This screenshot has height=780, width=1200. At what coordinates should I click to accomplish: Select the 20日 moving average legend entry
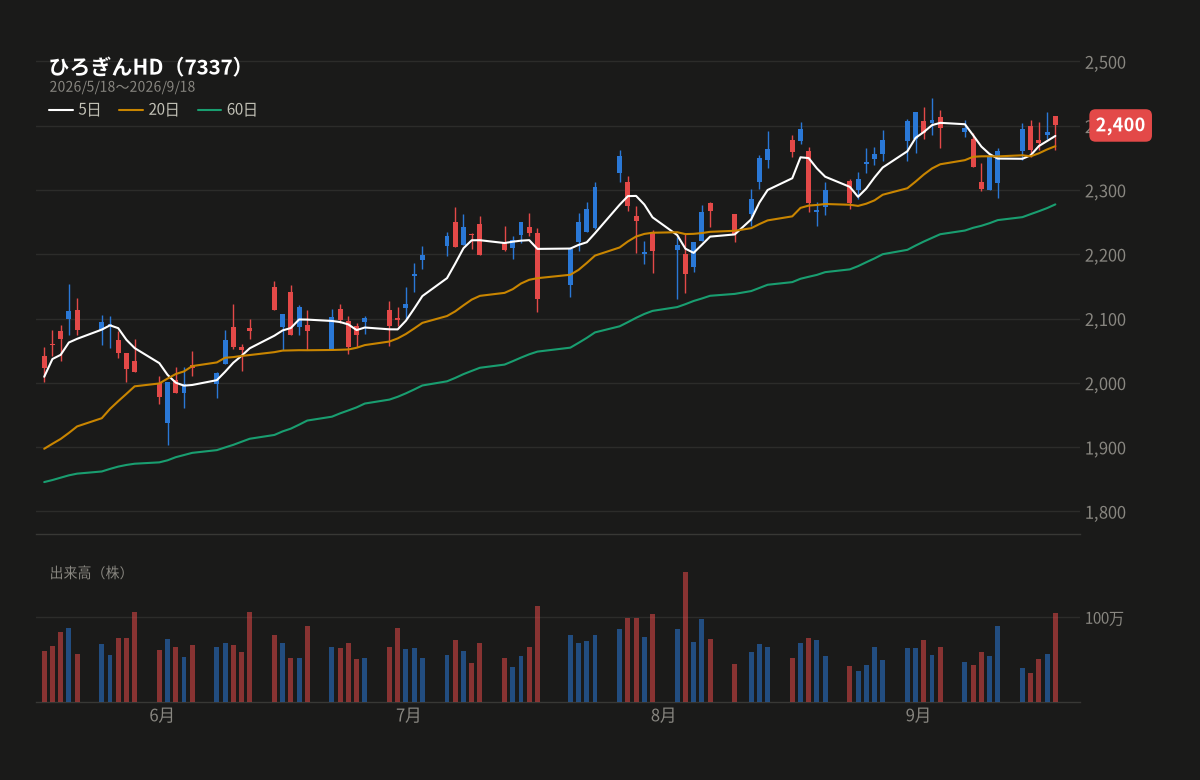[149, 110]
